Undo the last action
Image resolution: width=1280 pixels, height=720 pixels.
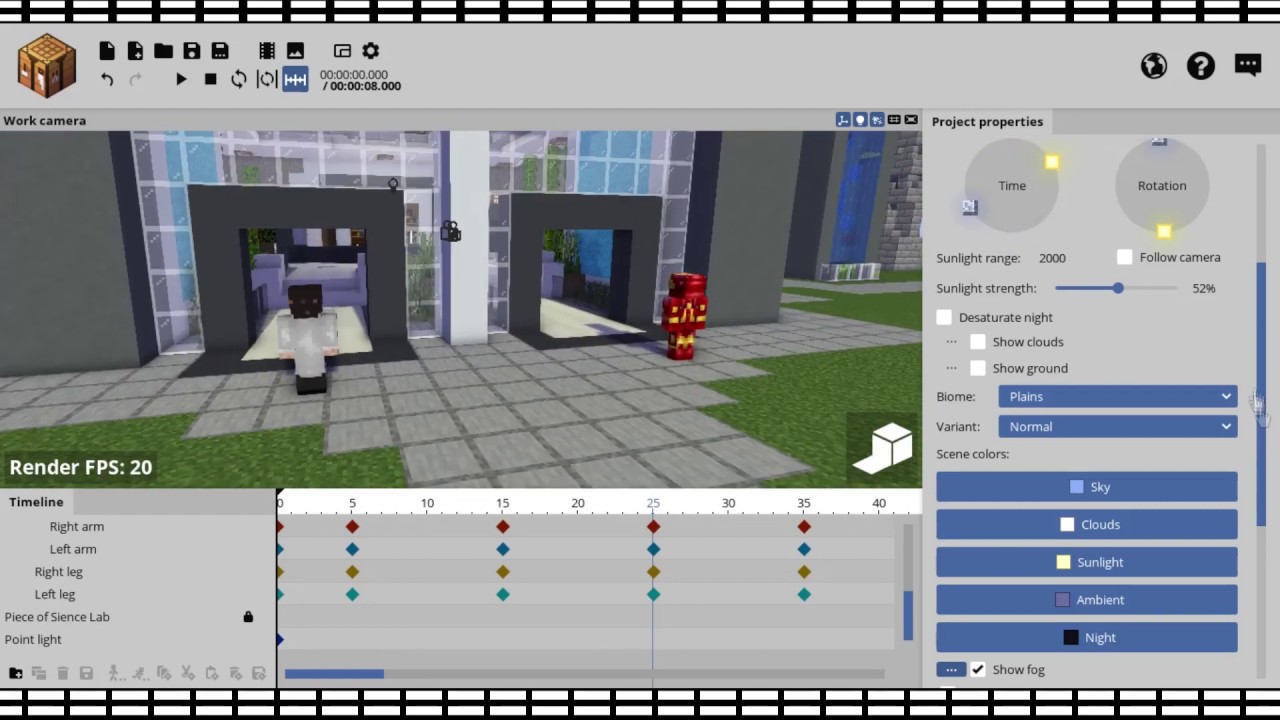107,79
